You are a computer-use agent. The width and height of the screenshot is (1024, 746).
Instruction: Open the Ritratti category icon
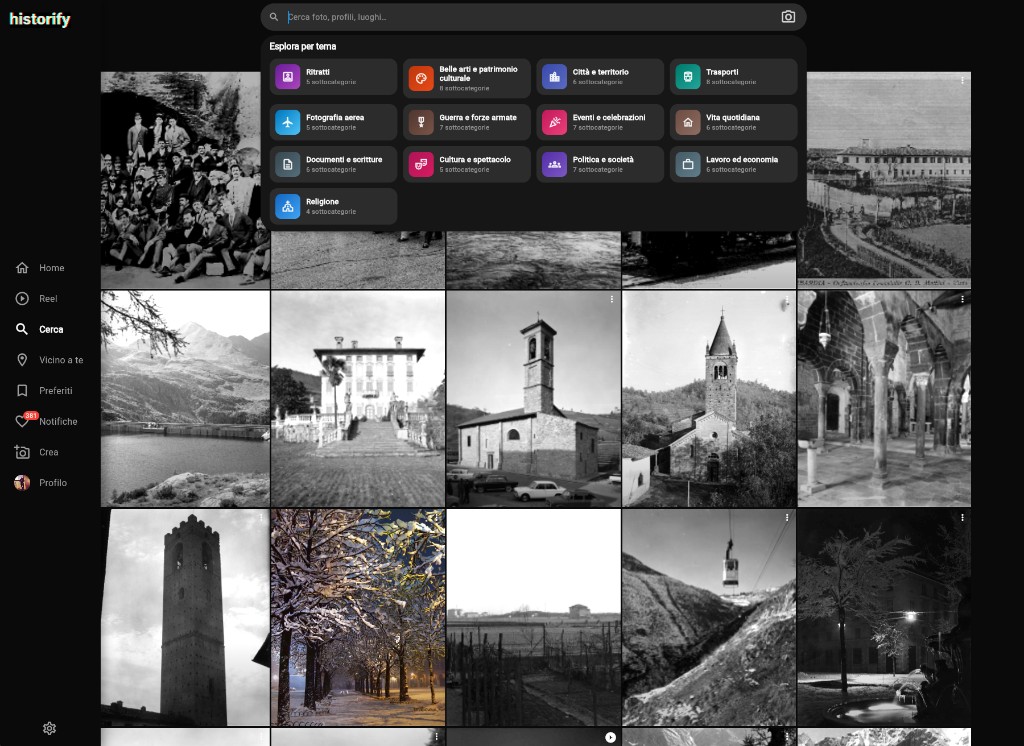pyautogui.click(x=287, y=76)
